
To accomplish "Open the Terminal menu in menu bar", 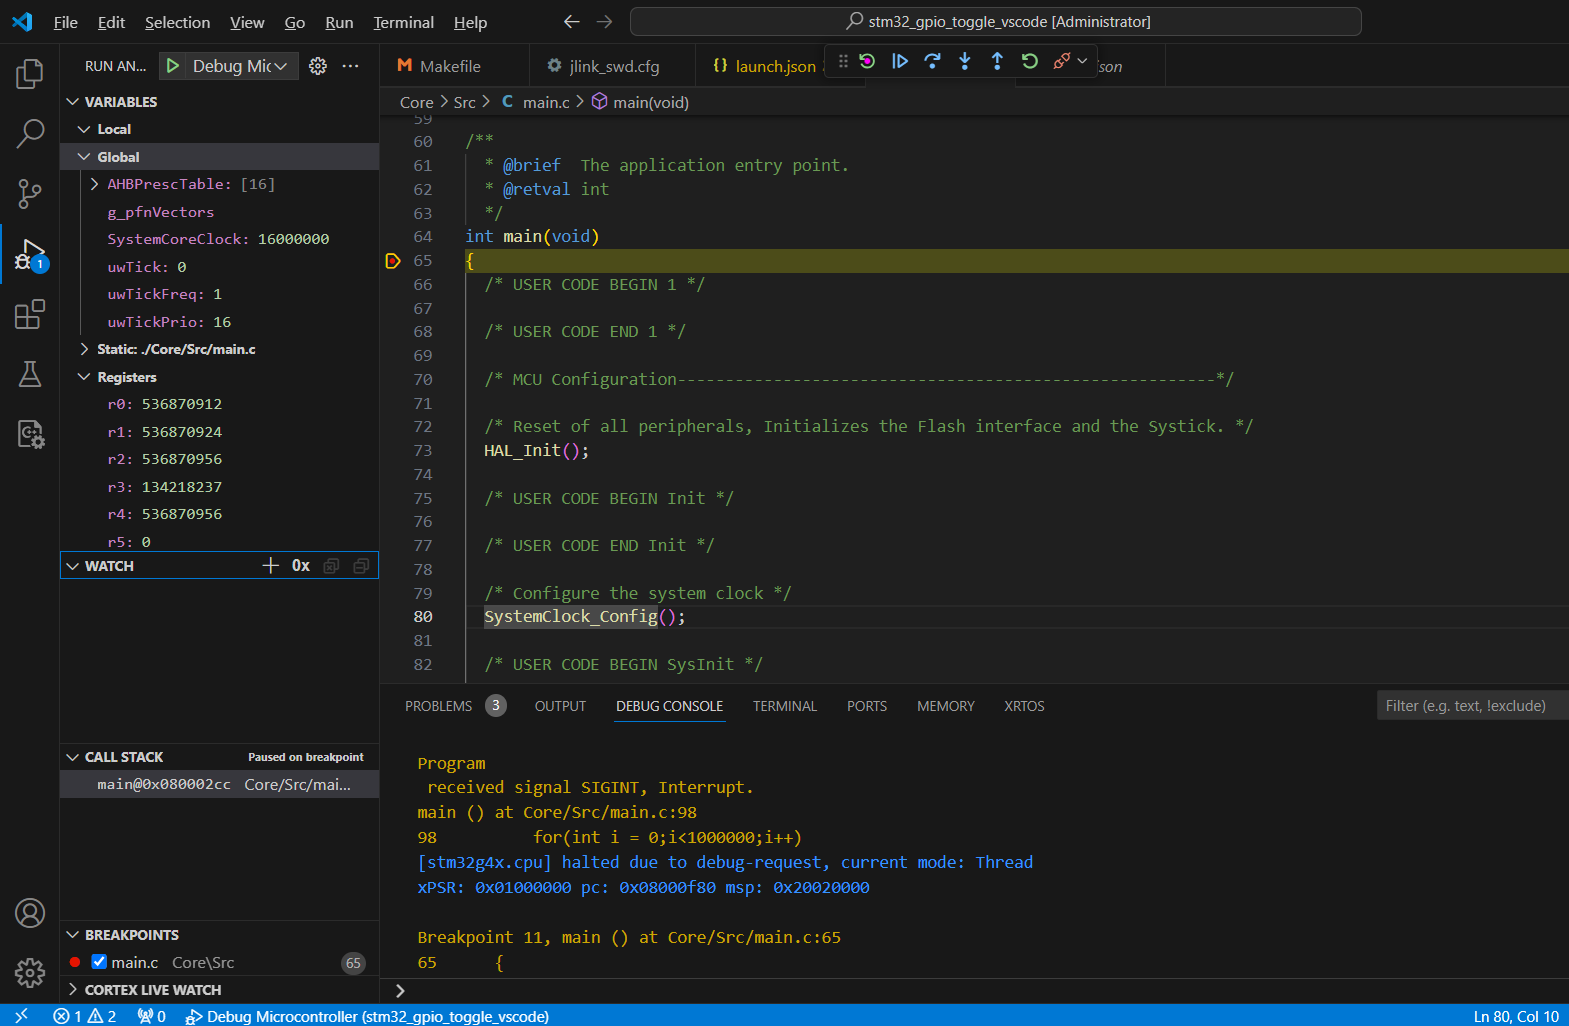I will coord(403,22).
